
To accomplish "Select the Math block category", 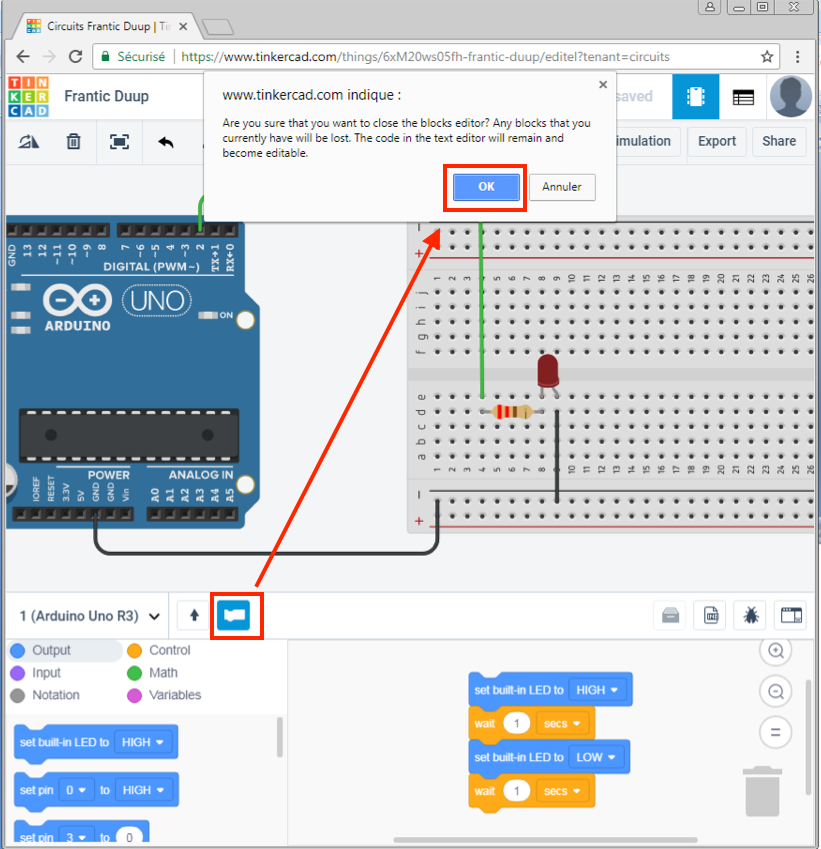I will click(153, 673).
